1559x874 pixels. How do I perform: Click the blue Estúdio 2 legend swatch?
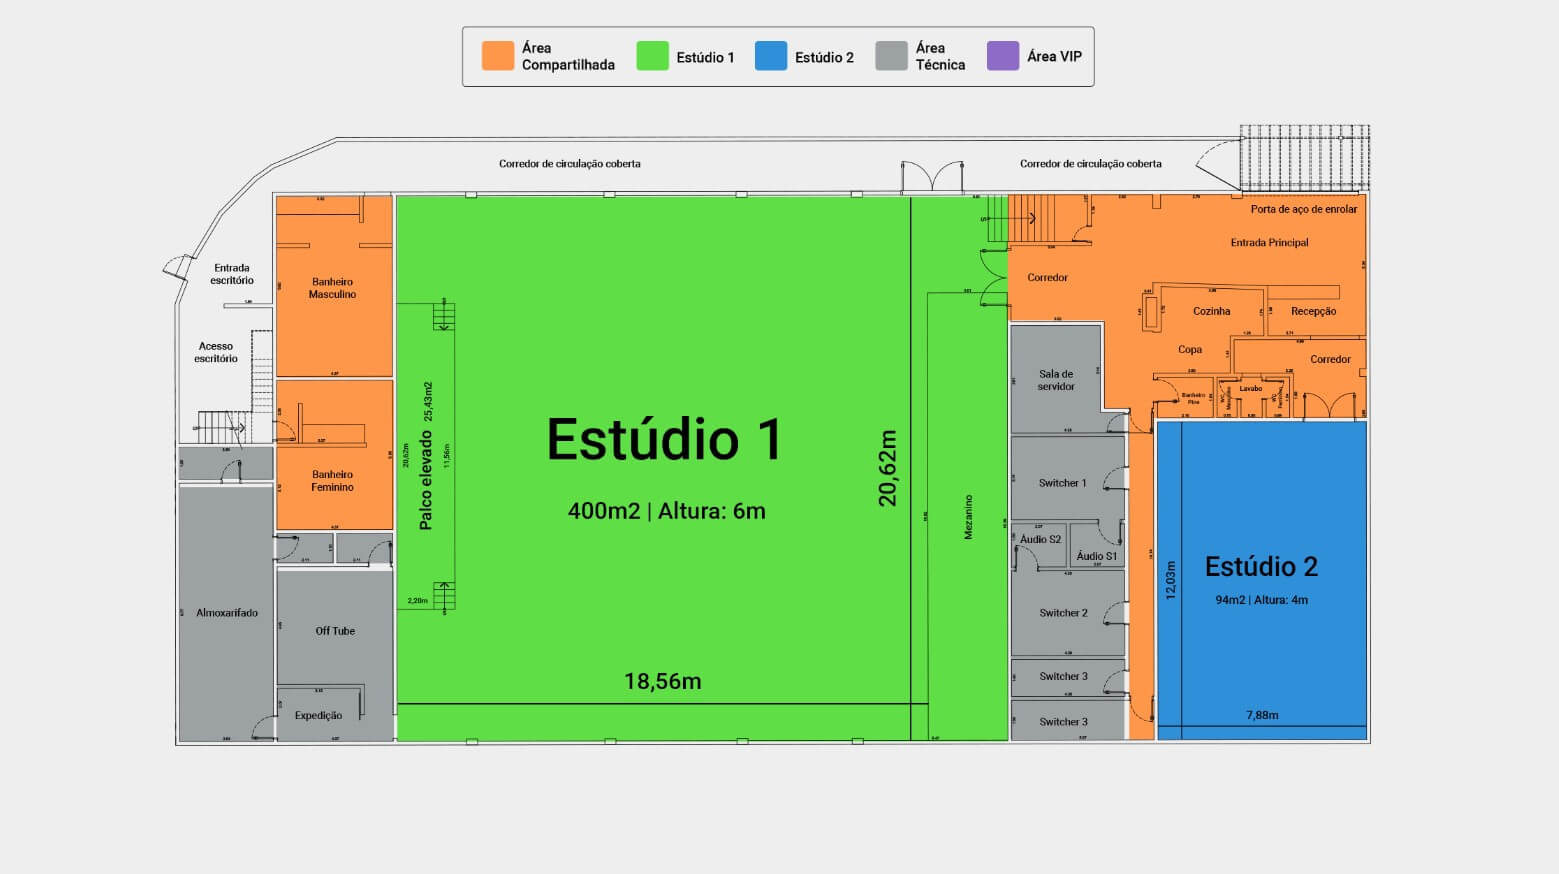click(771, 56)
